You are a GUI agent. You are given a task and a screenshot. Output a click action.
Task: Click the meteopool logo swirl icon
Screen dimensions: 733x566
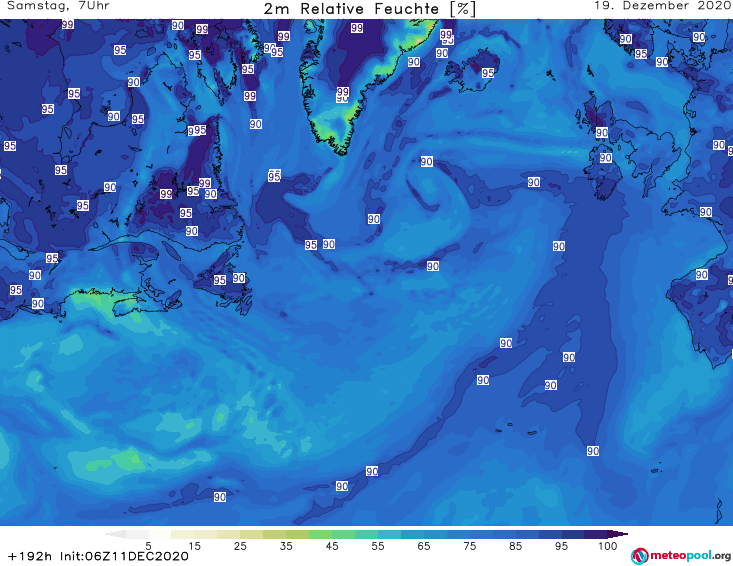click(639, 556)
